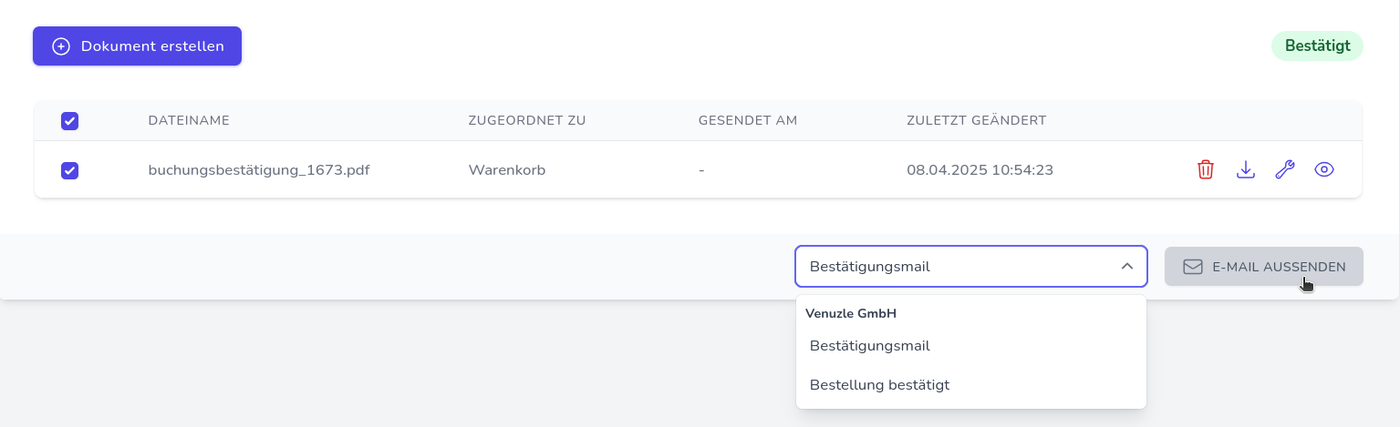Image resolution: width=1400 pixels, height=427 pixels.
Task: Toggle the select-all checkbox in the table header
Action: click(70, 121)
